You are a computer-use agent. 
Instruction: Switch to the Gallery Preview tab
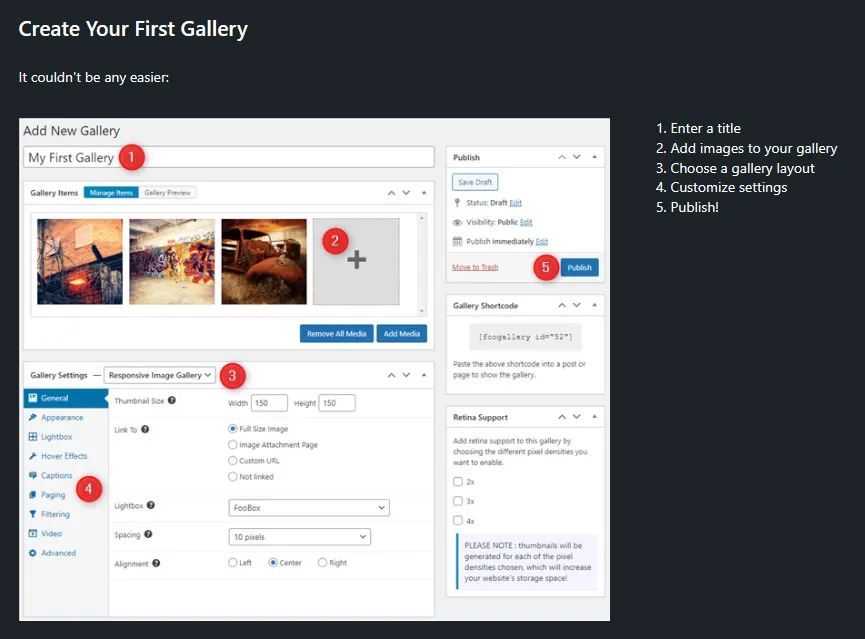pos(168,192)
